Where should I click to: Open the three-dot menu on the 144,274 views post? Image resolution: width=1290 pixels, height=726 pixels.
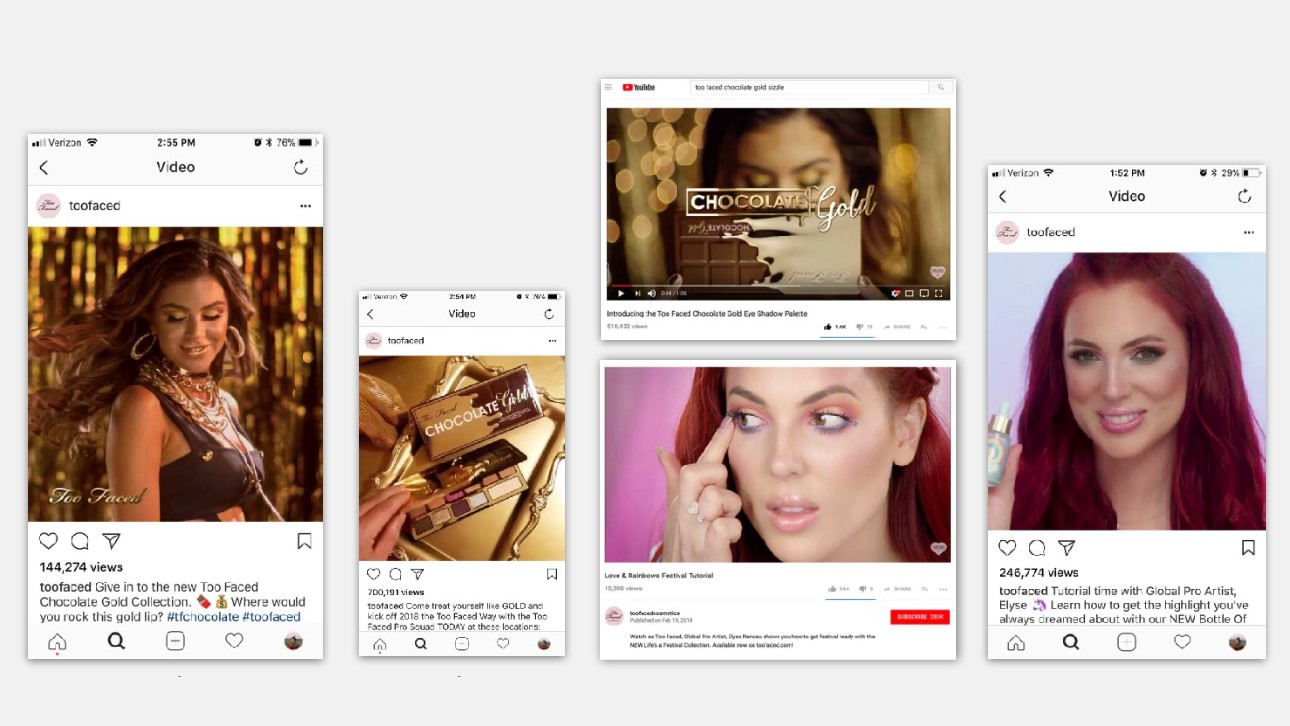(x=305, y=206)
